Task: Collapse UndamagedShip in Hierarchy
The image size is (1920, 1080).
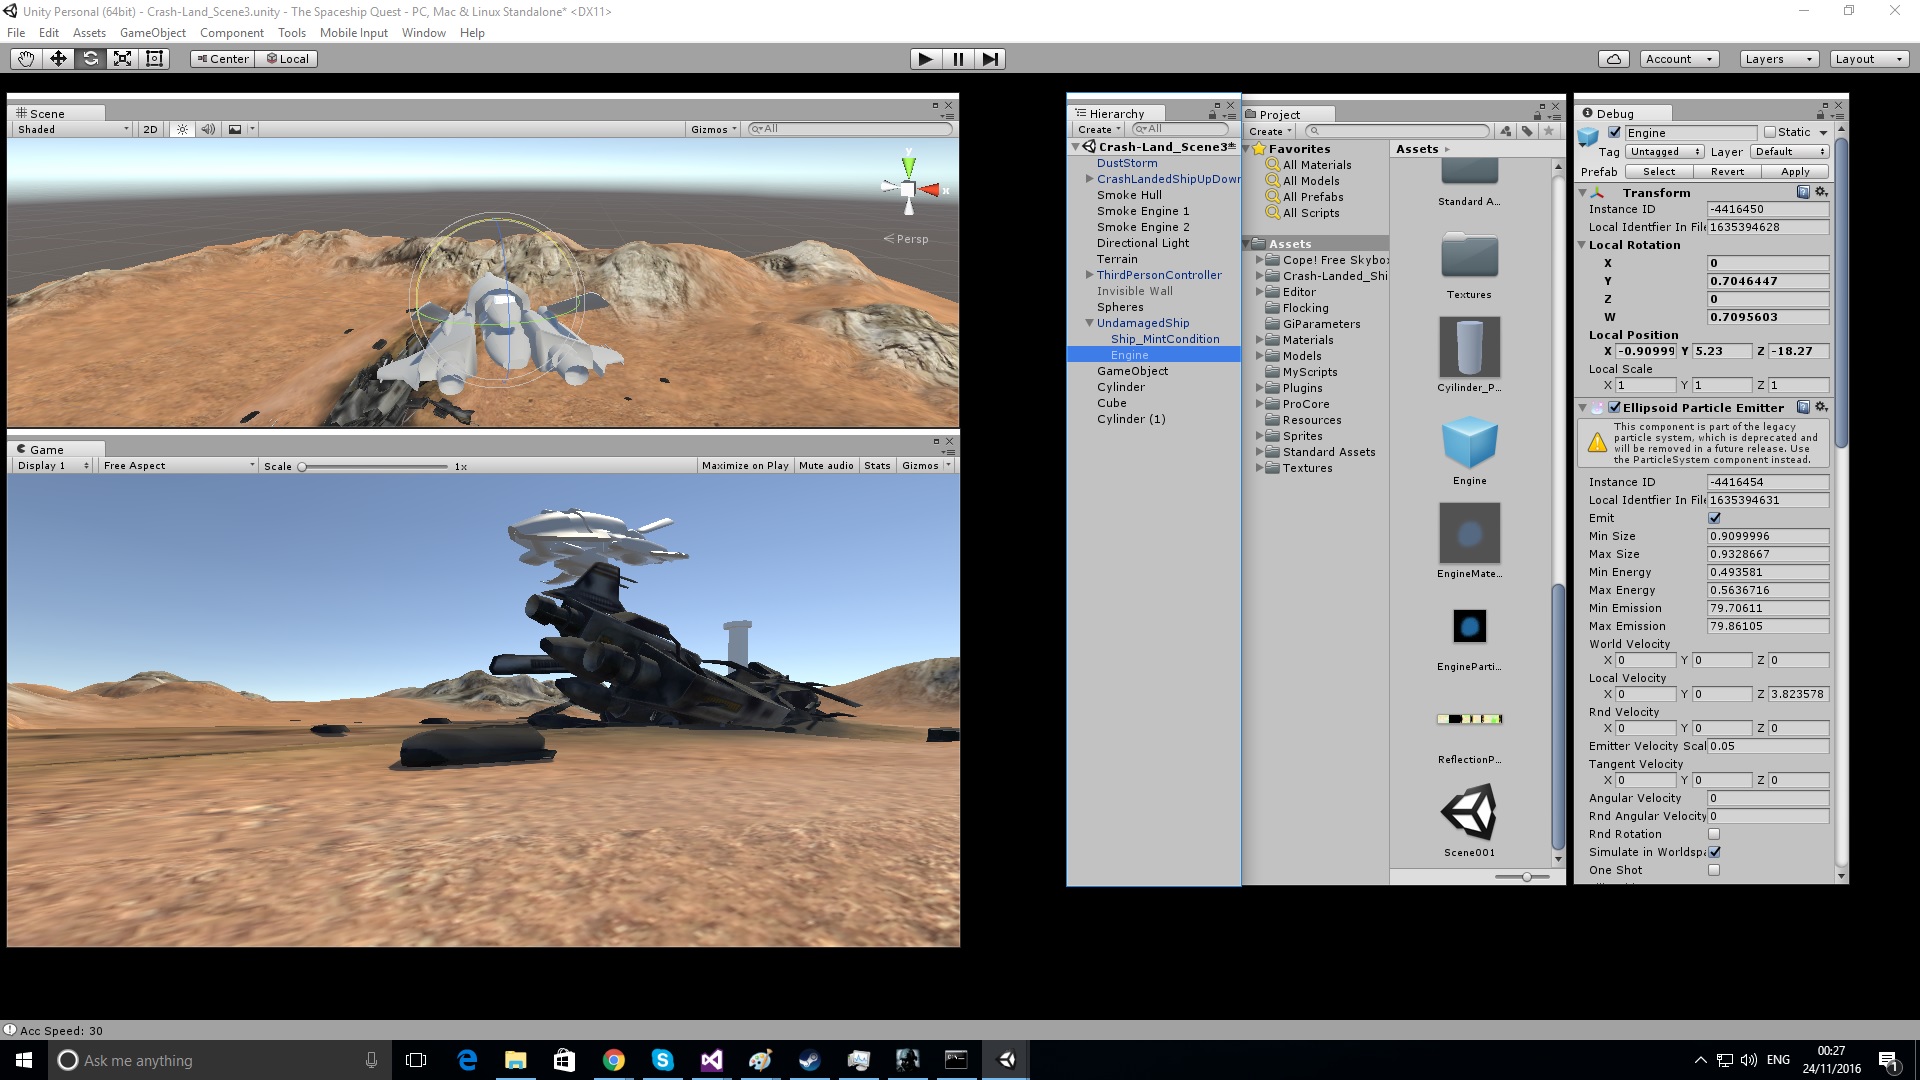Action: pyautogui.click(x=1090, y=323)
